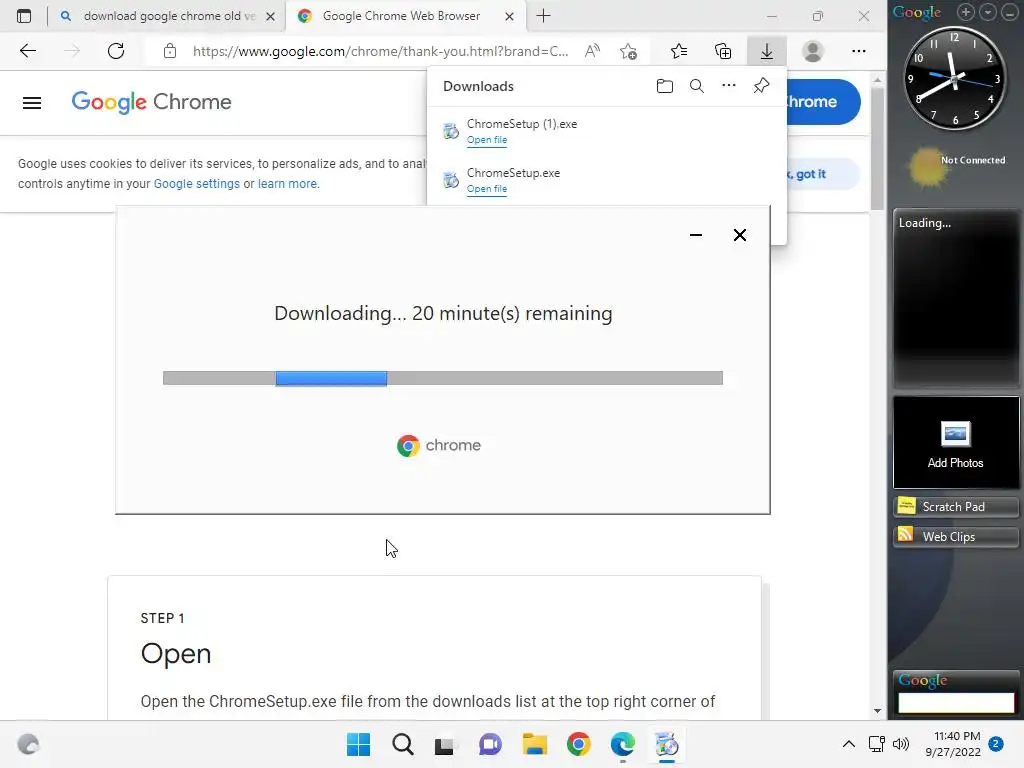The height and width of the screenshot is (768, 1024).
Task: Select Chrome installer taskbar icon
Action: pyautogui.click(x=667, y=744)
